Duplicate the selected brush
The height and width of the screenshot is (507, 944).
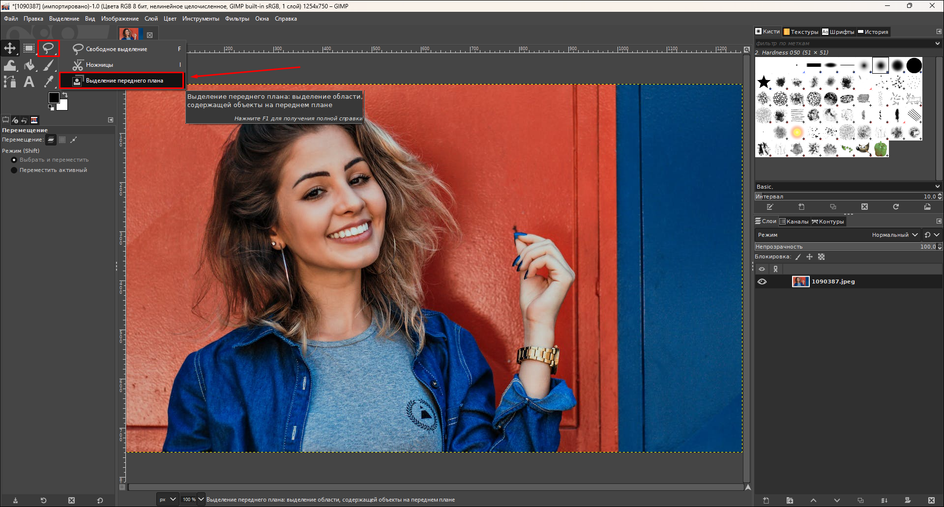coord(833,207)
